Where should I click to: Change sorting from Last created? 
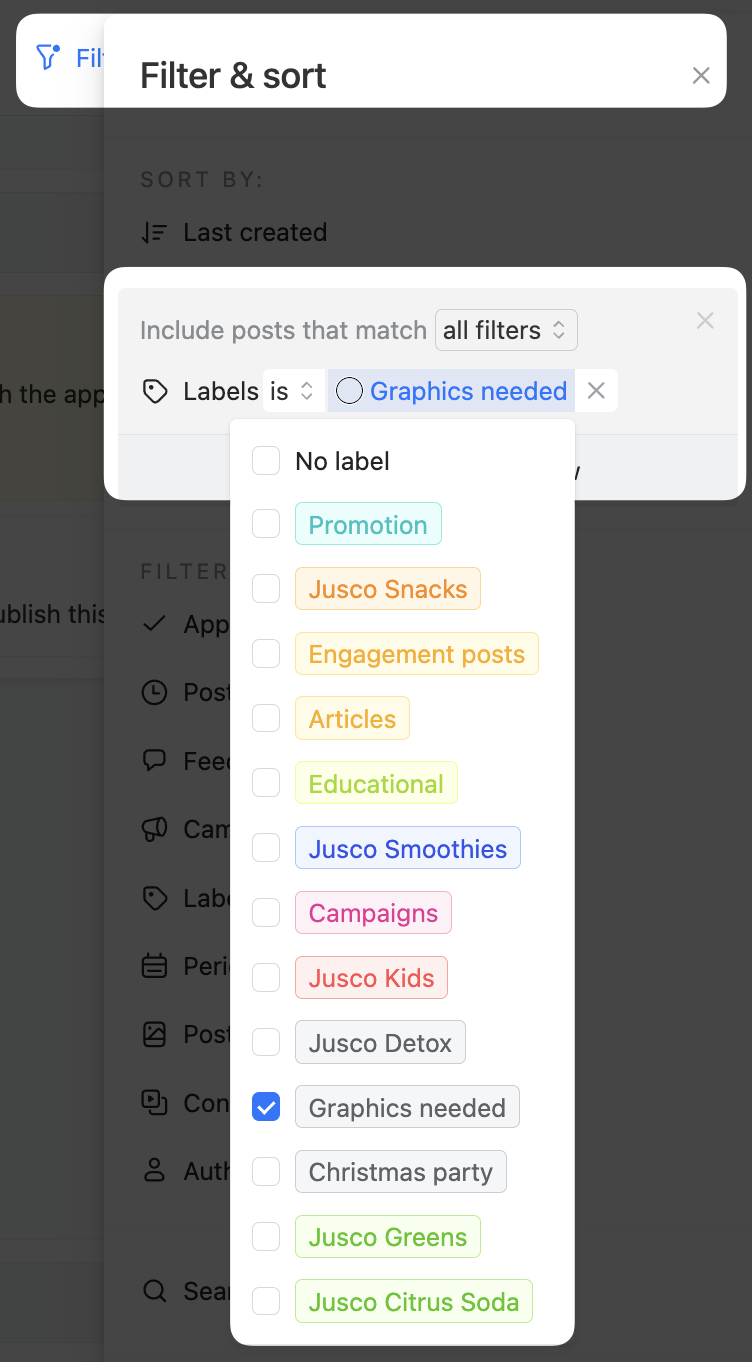(255, 232)
